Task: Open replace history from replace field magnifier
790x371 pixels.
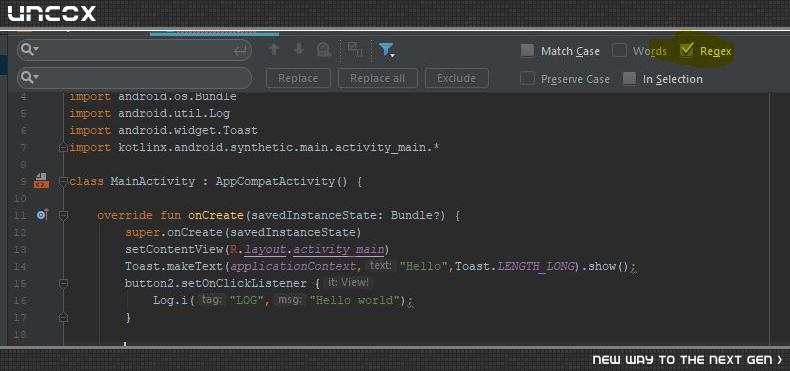Action: pyautogui.click(x=30, y=78)
